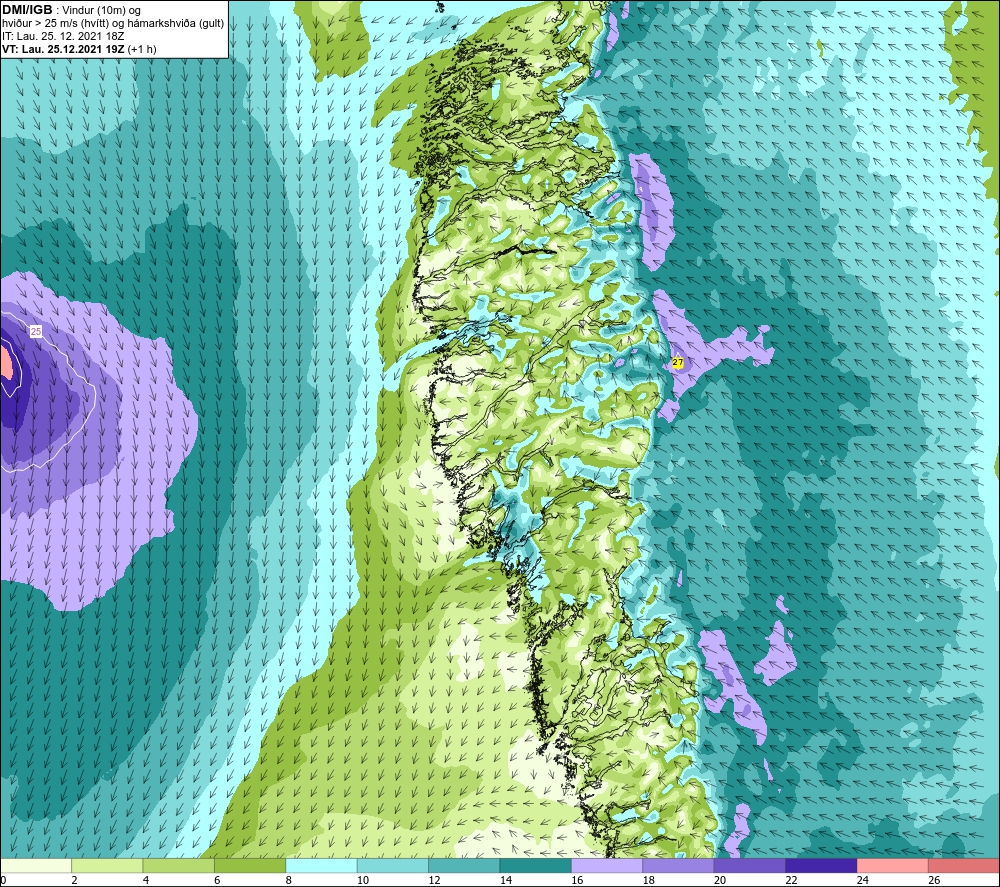This screenshot has height=887, width=1000.
Task: Click the pale yellow 0–2 m/s legend swatch
Action: [36, 865]
